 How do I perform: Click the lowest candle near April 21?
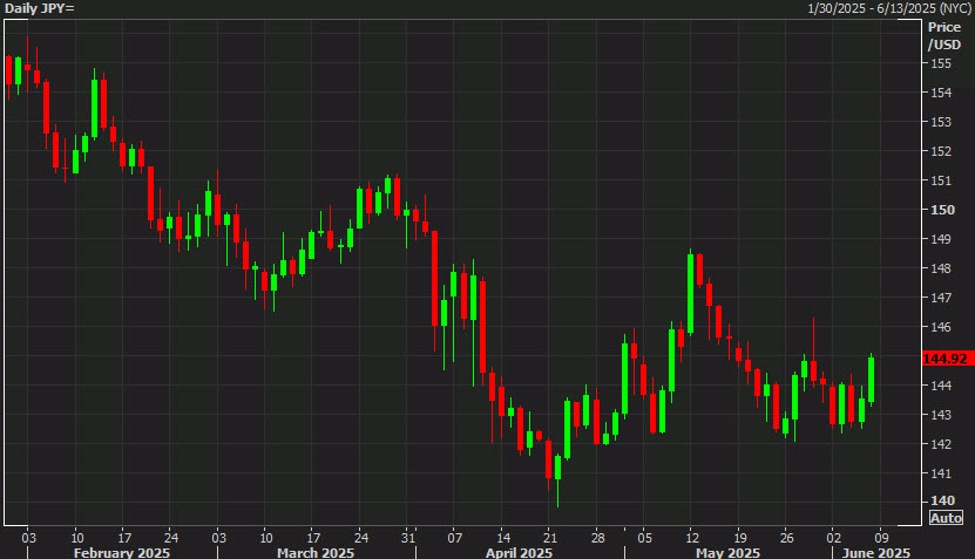(557, 468)
